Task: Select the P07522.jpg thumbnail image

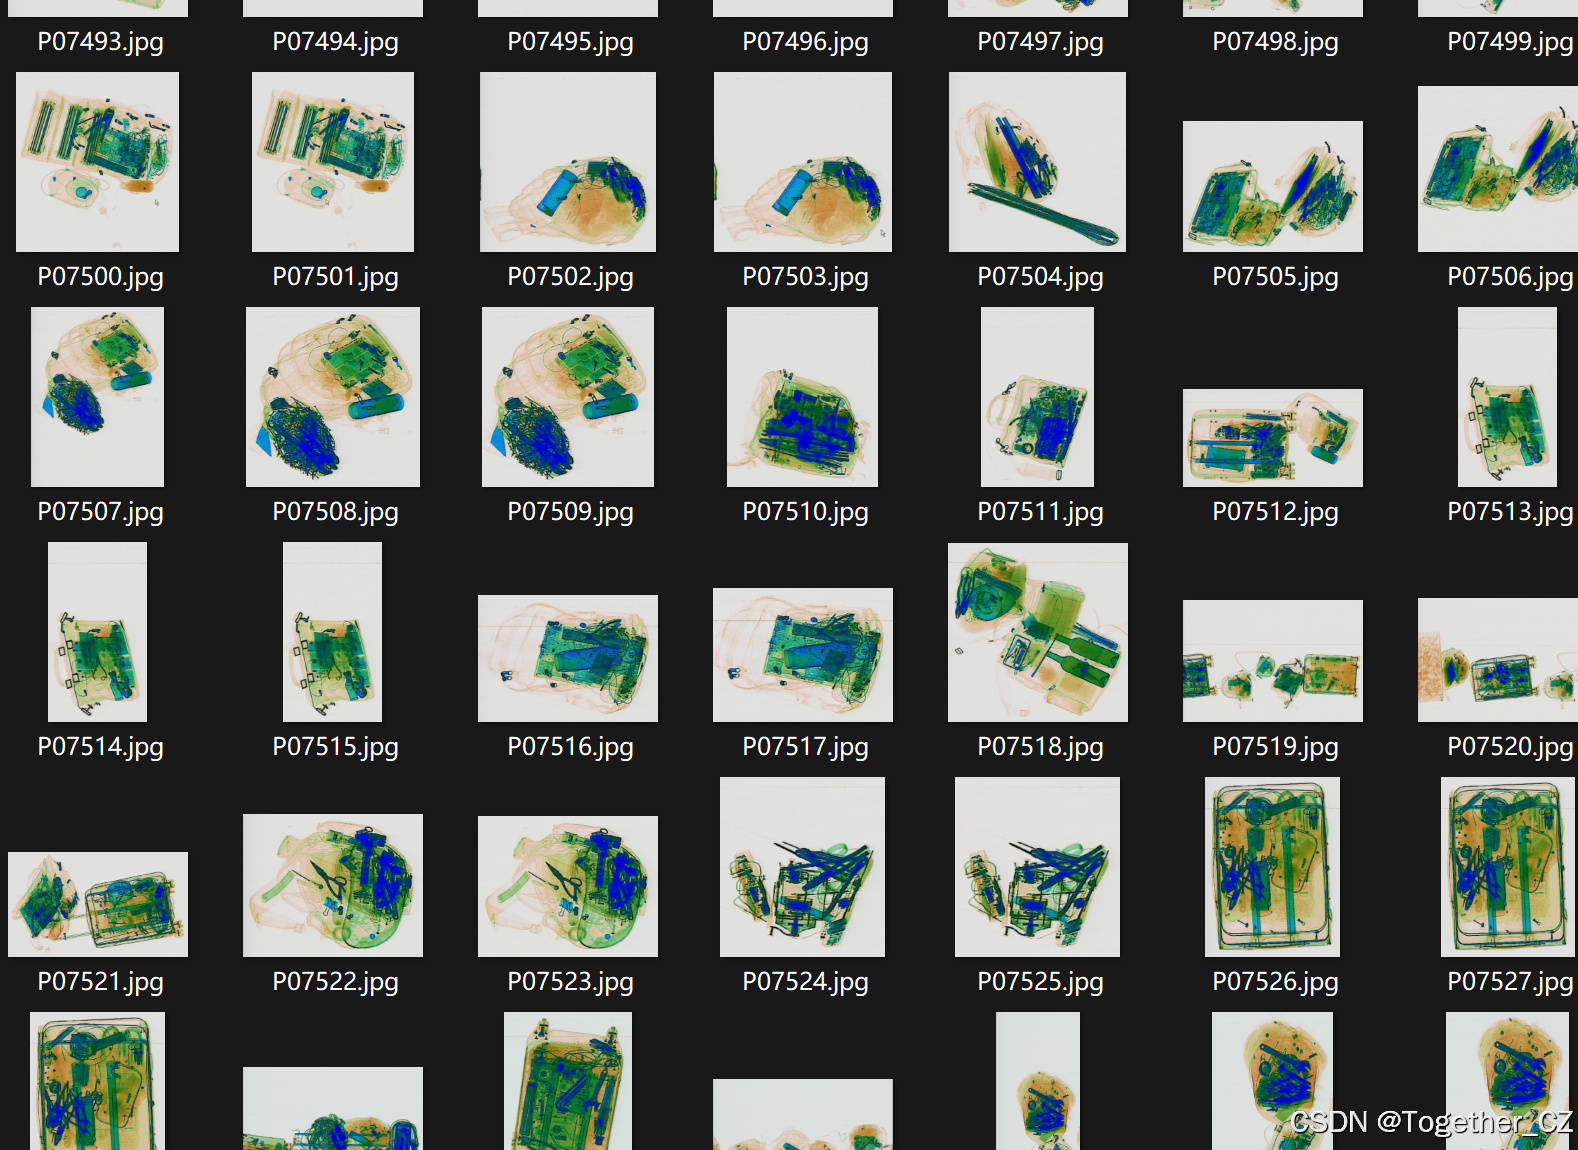Action: [333, 885]
